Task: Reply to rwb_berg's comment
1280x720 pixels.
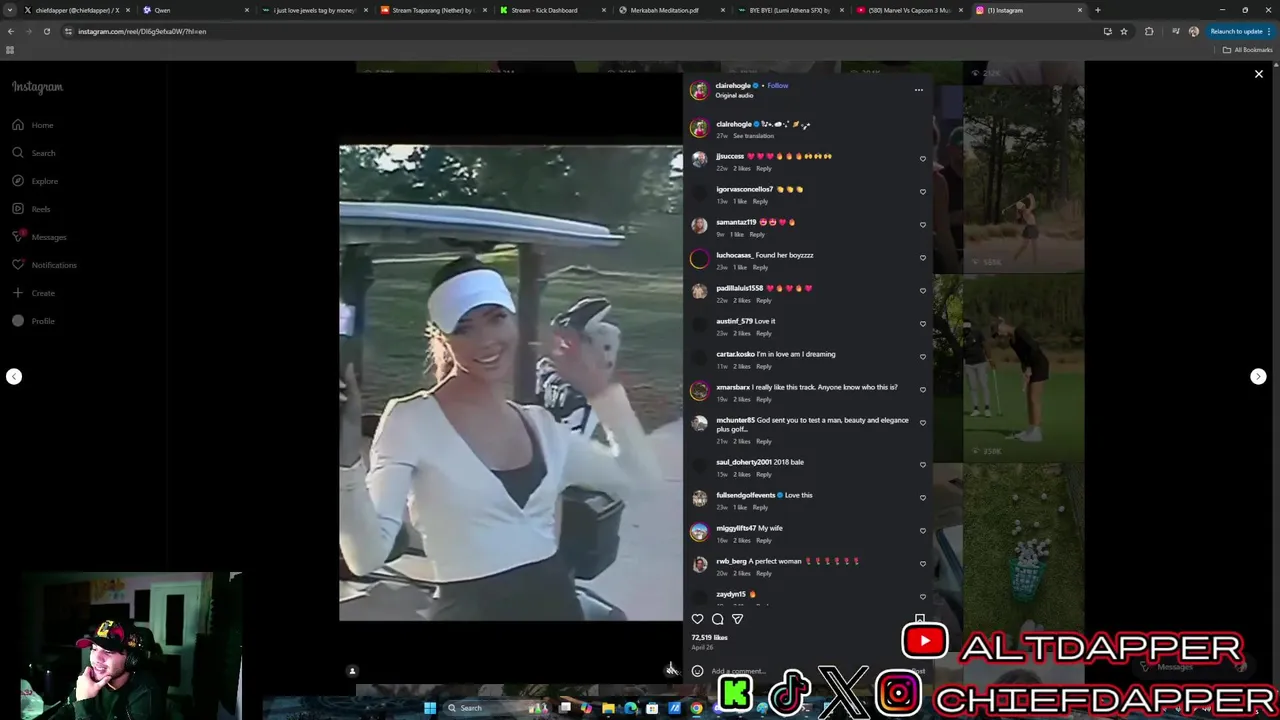Action: 763,573
